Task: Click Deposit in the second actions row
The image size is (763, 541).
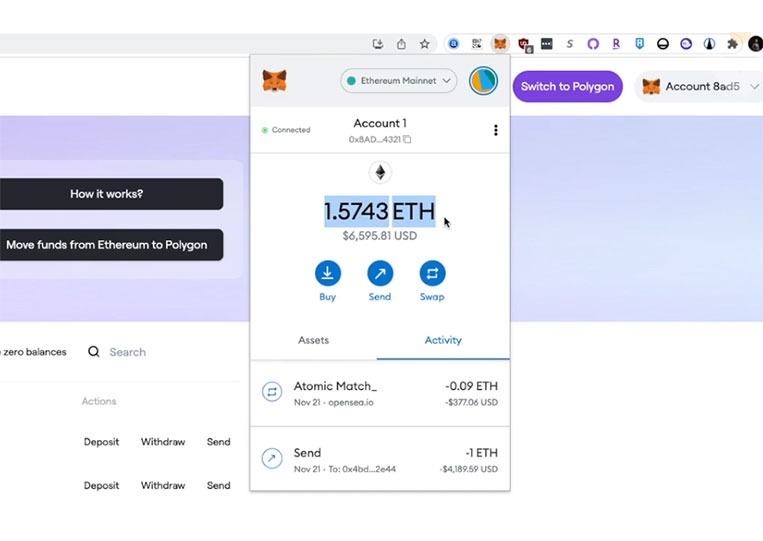Action: [x=101, y=486]
